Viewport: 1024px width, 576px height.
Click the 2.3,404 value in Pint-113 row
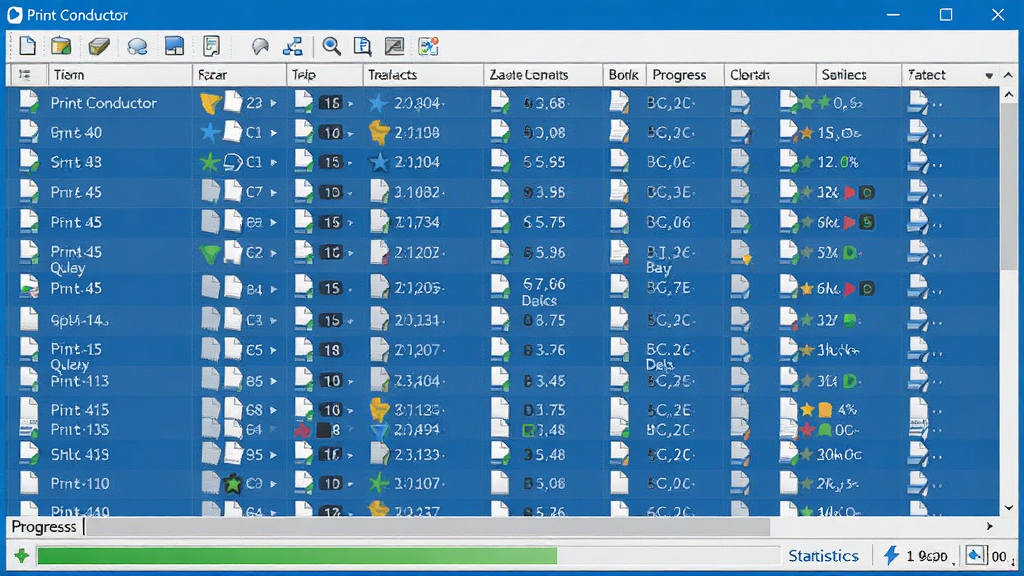[x=417, y=381]
